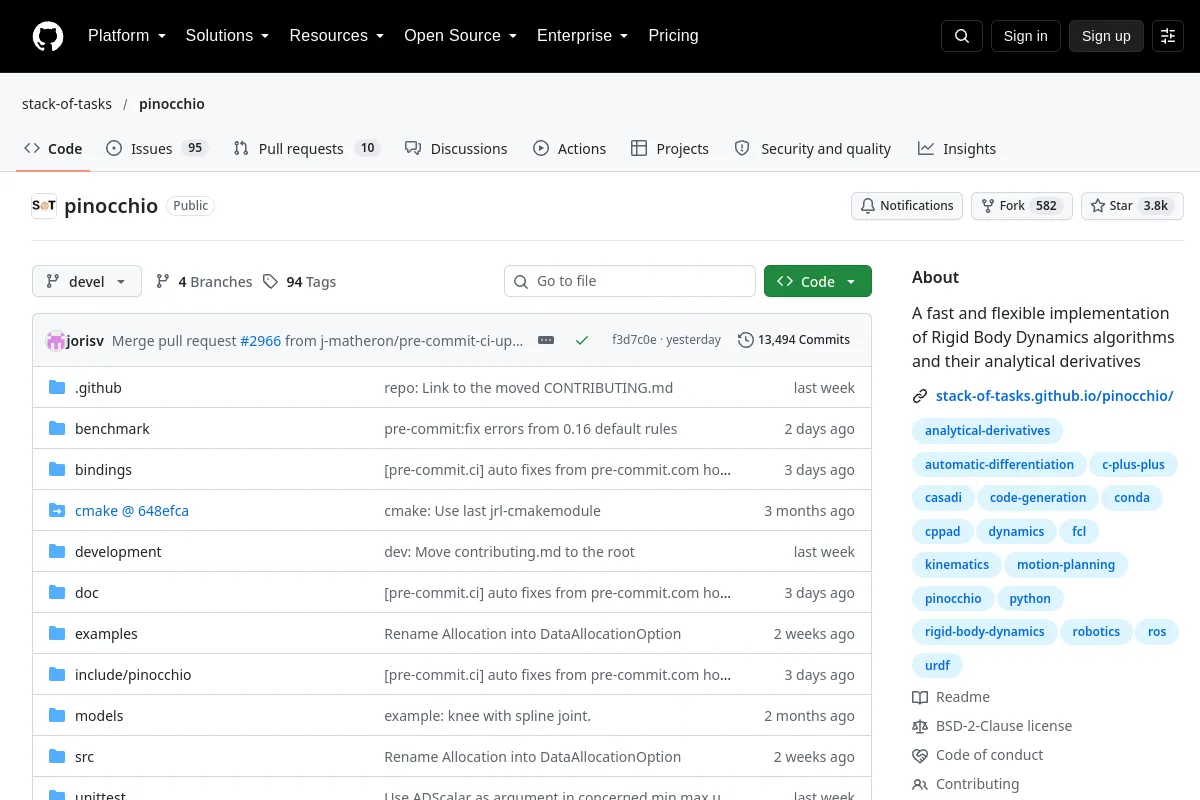The height and width of the screenshot is (800, 1200).
Task: Open the motion-planning topic tag
Action: click(x=1066, y=565)
